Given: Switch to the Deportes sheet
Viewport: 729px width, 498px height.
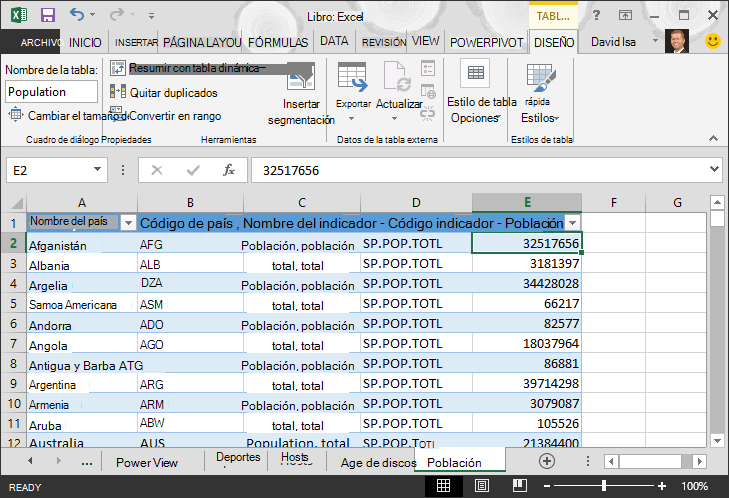Looking at the screenshot, I should point(238,458).
